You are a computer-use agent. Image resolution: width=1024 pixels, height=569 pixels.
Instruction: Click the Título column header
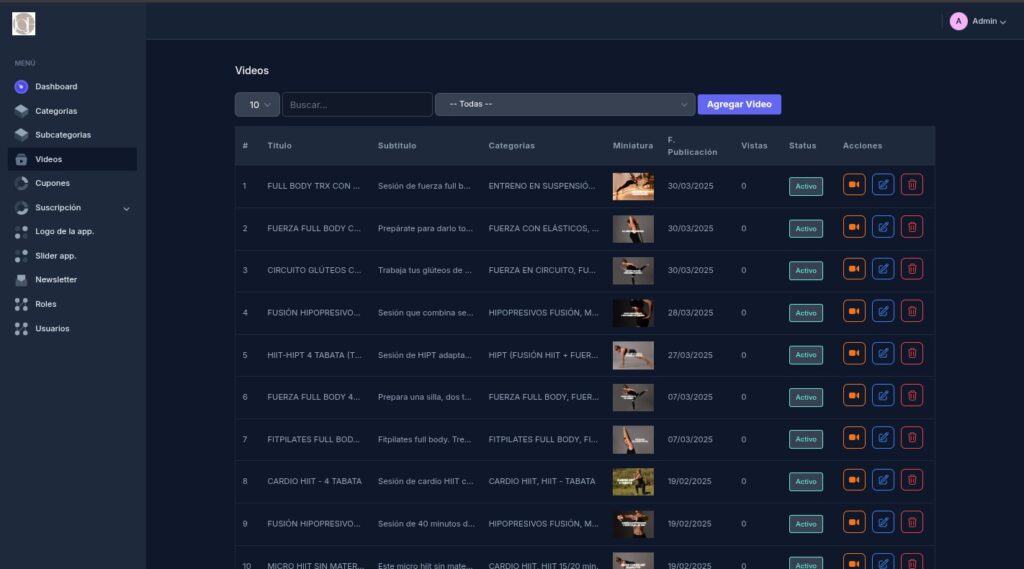coord(280,146)
